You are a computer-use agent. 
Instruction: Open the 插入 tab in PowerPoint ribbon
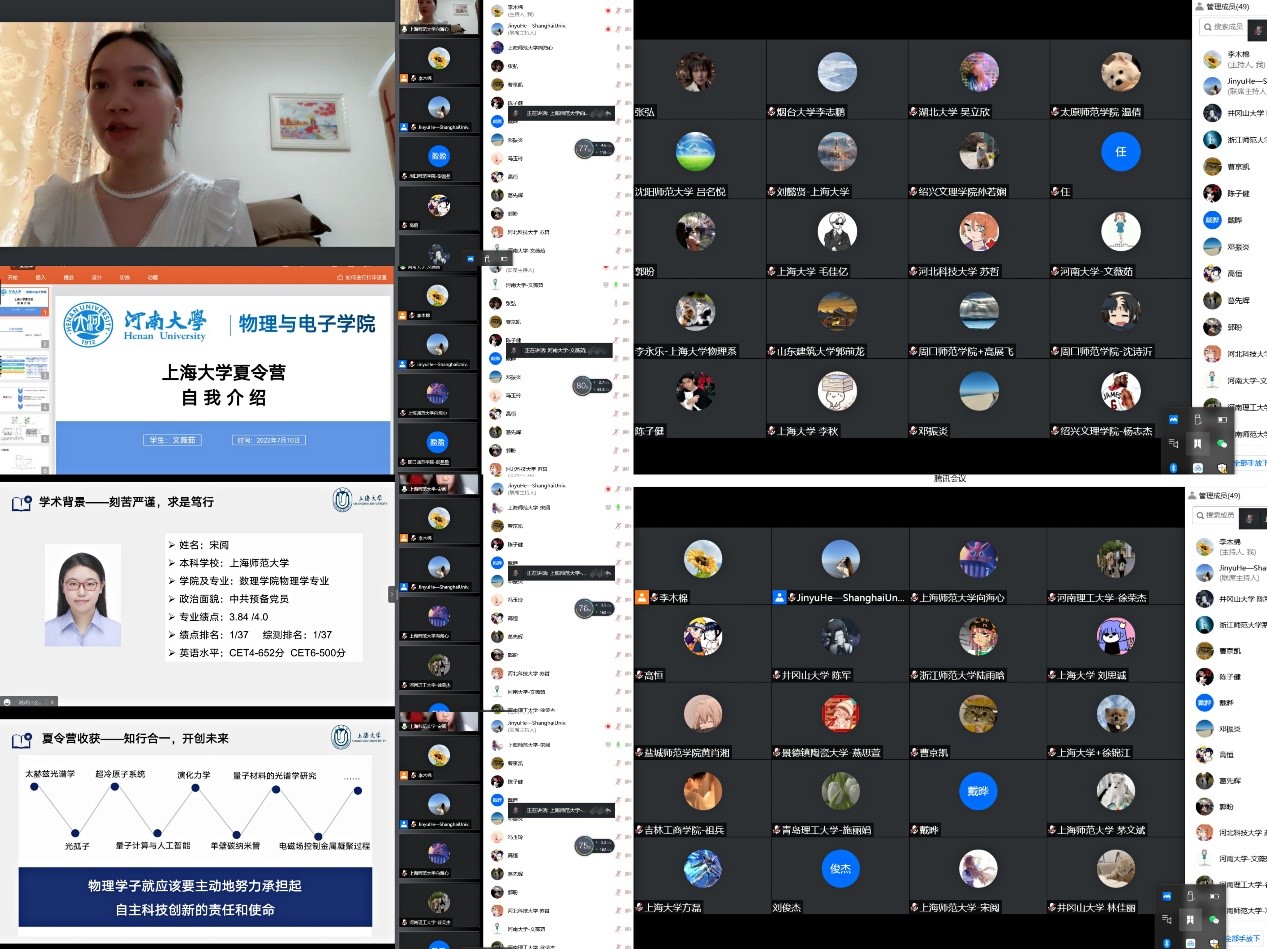pos(41,277)
